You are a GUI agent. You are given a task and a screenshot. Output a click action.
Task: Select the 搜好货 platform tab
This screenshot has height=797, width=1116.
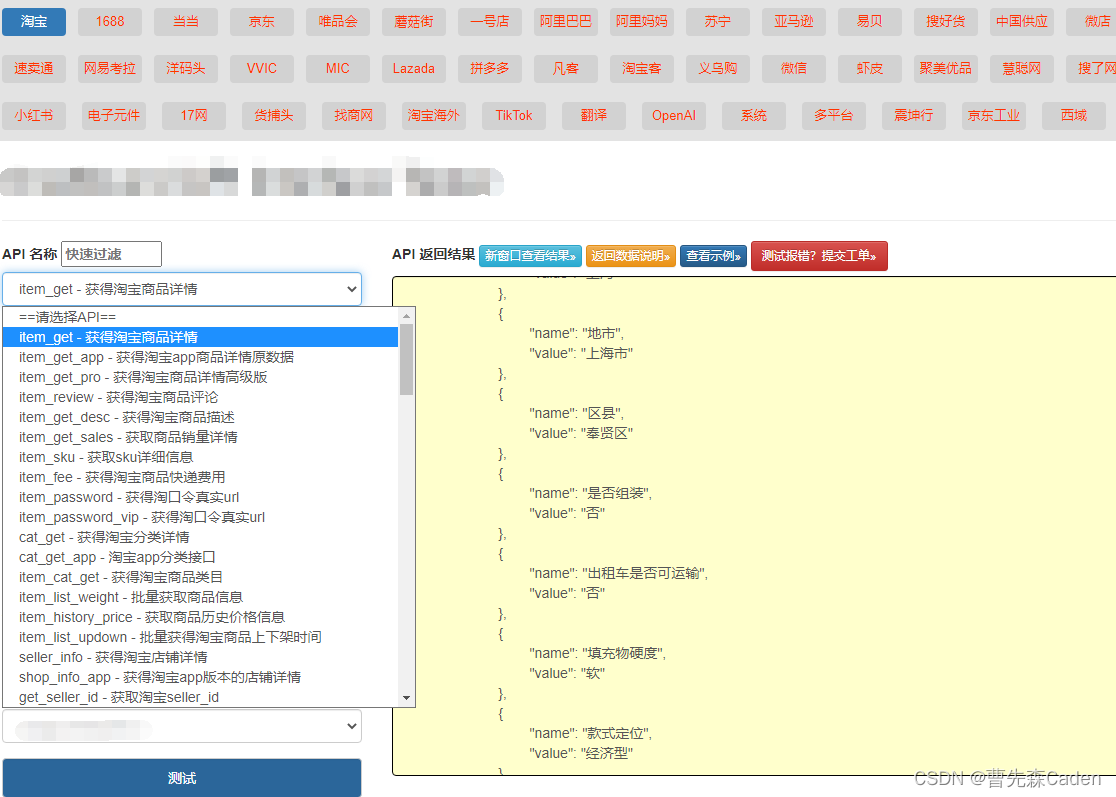tap(945, 21)
